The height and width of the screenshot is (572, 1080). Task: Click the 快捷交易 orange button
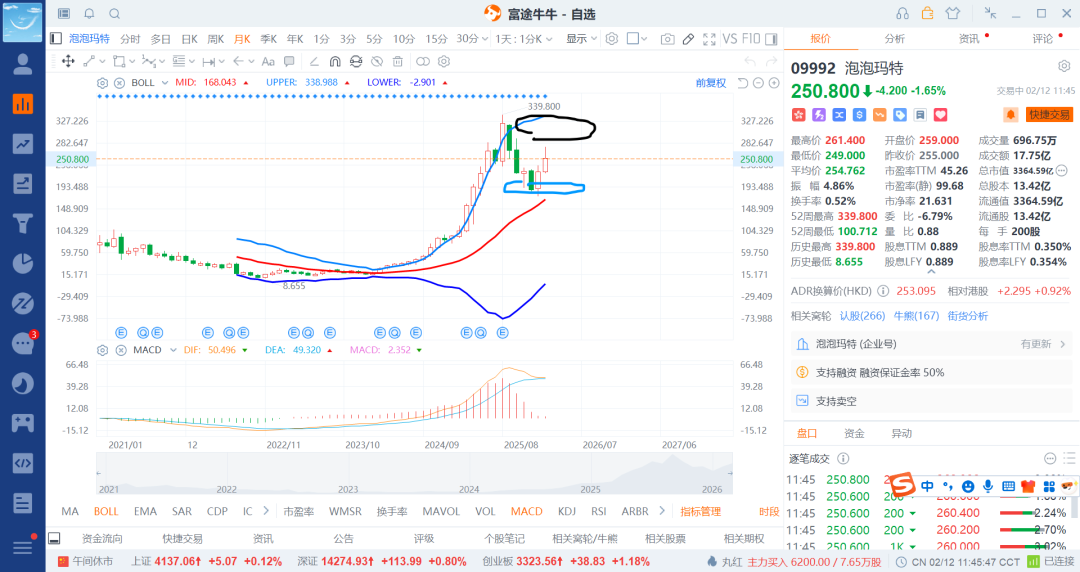1050,115
